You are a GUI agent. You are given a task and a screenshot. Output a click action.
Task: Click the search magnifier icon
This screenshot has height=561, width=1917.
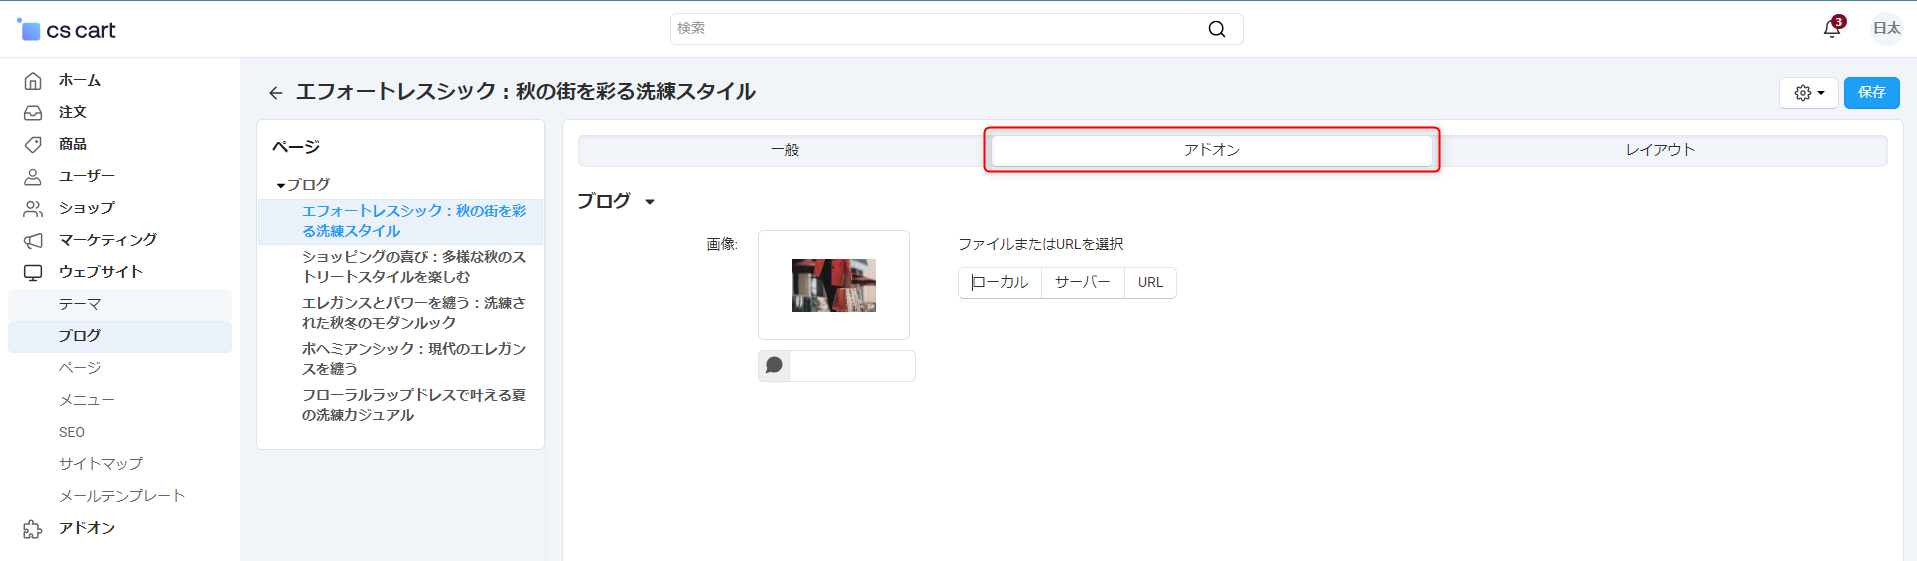pyautogui.click(x=1216, y=29)
